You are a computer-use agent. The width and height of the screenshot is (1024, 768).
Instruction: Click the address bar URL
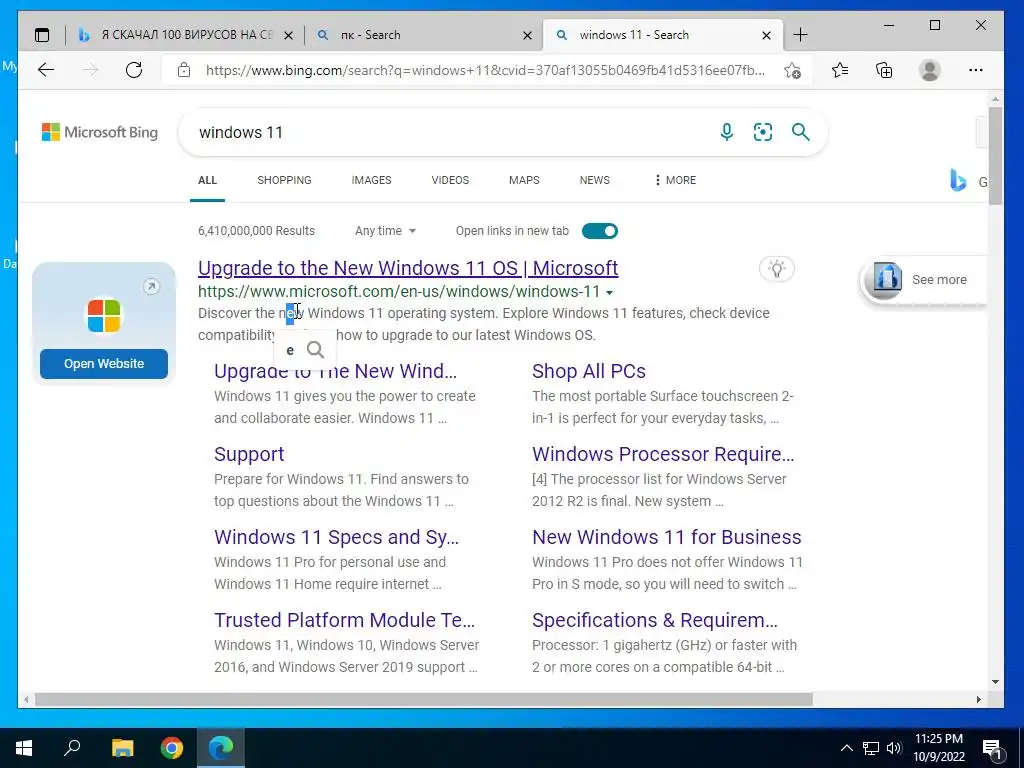(x=485, y=71)
